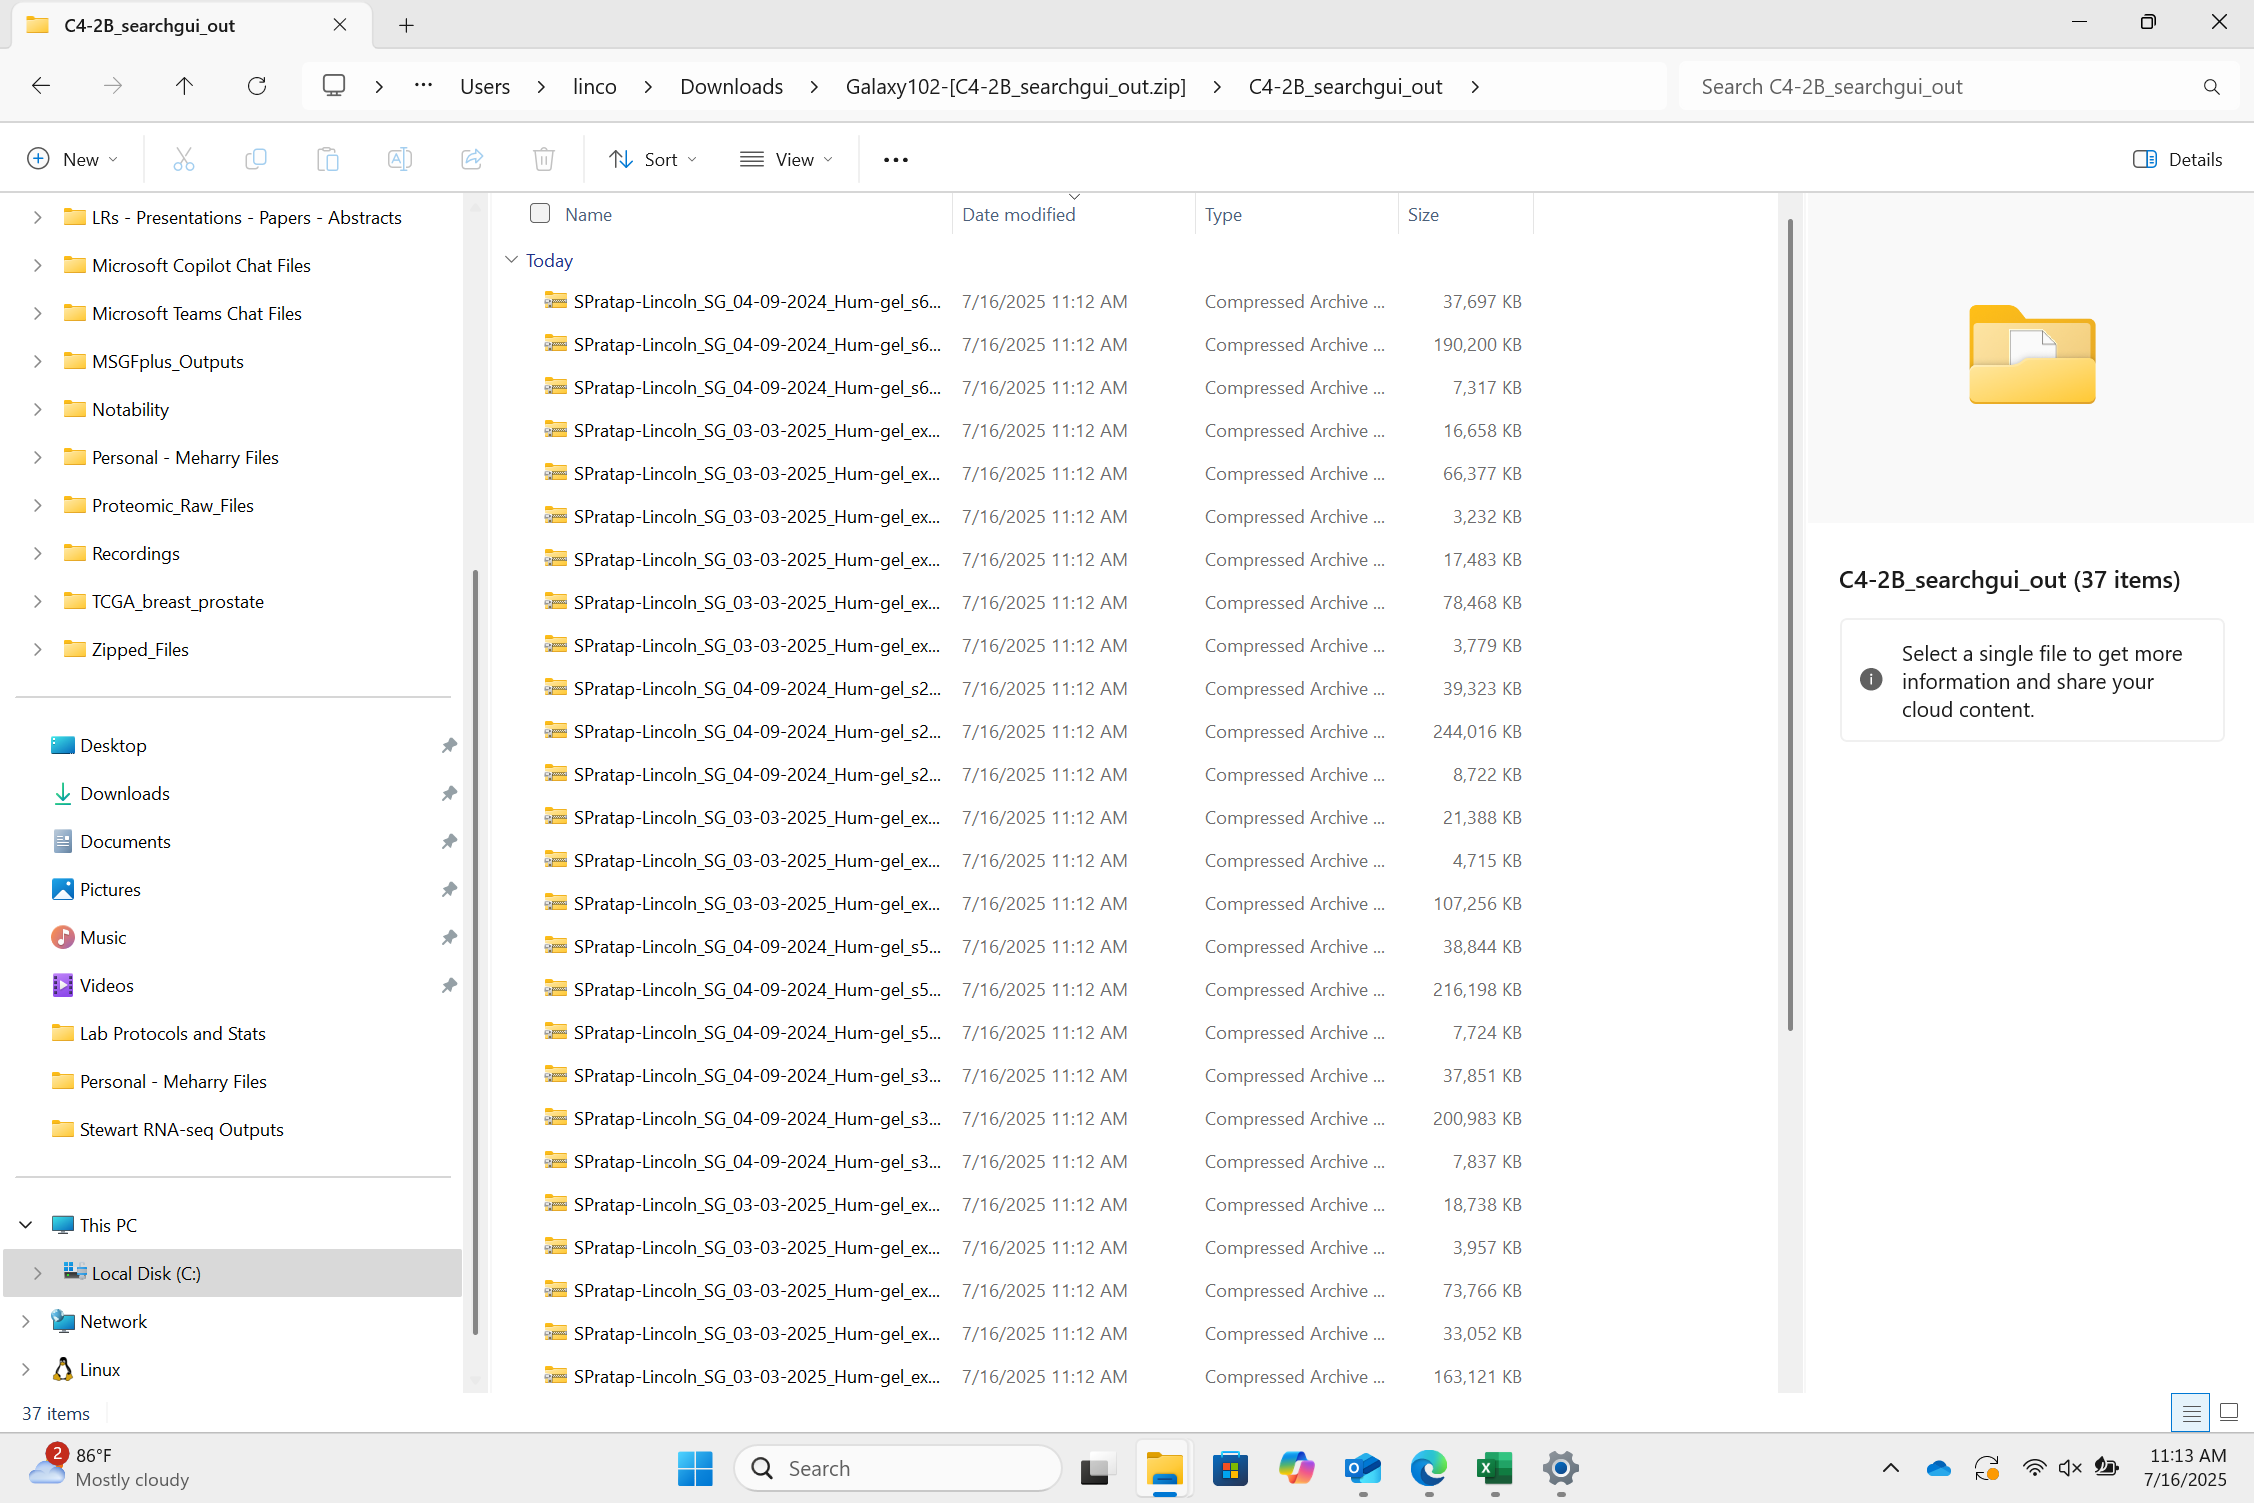Toggle the Details pane button

pyautogui.click(x=2177, y=159)
